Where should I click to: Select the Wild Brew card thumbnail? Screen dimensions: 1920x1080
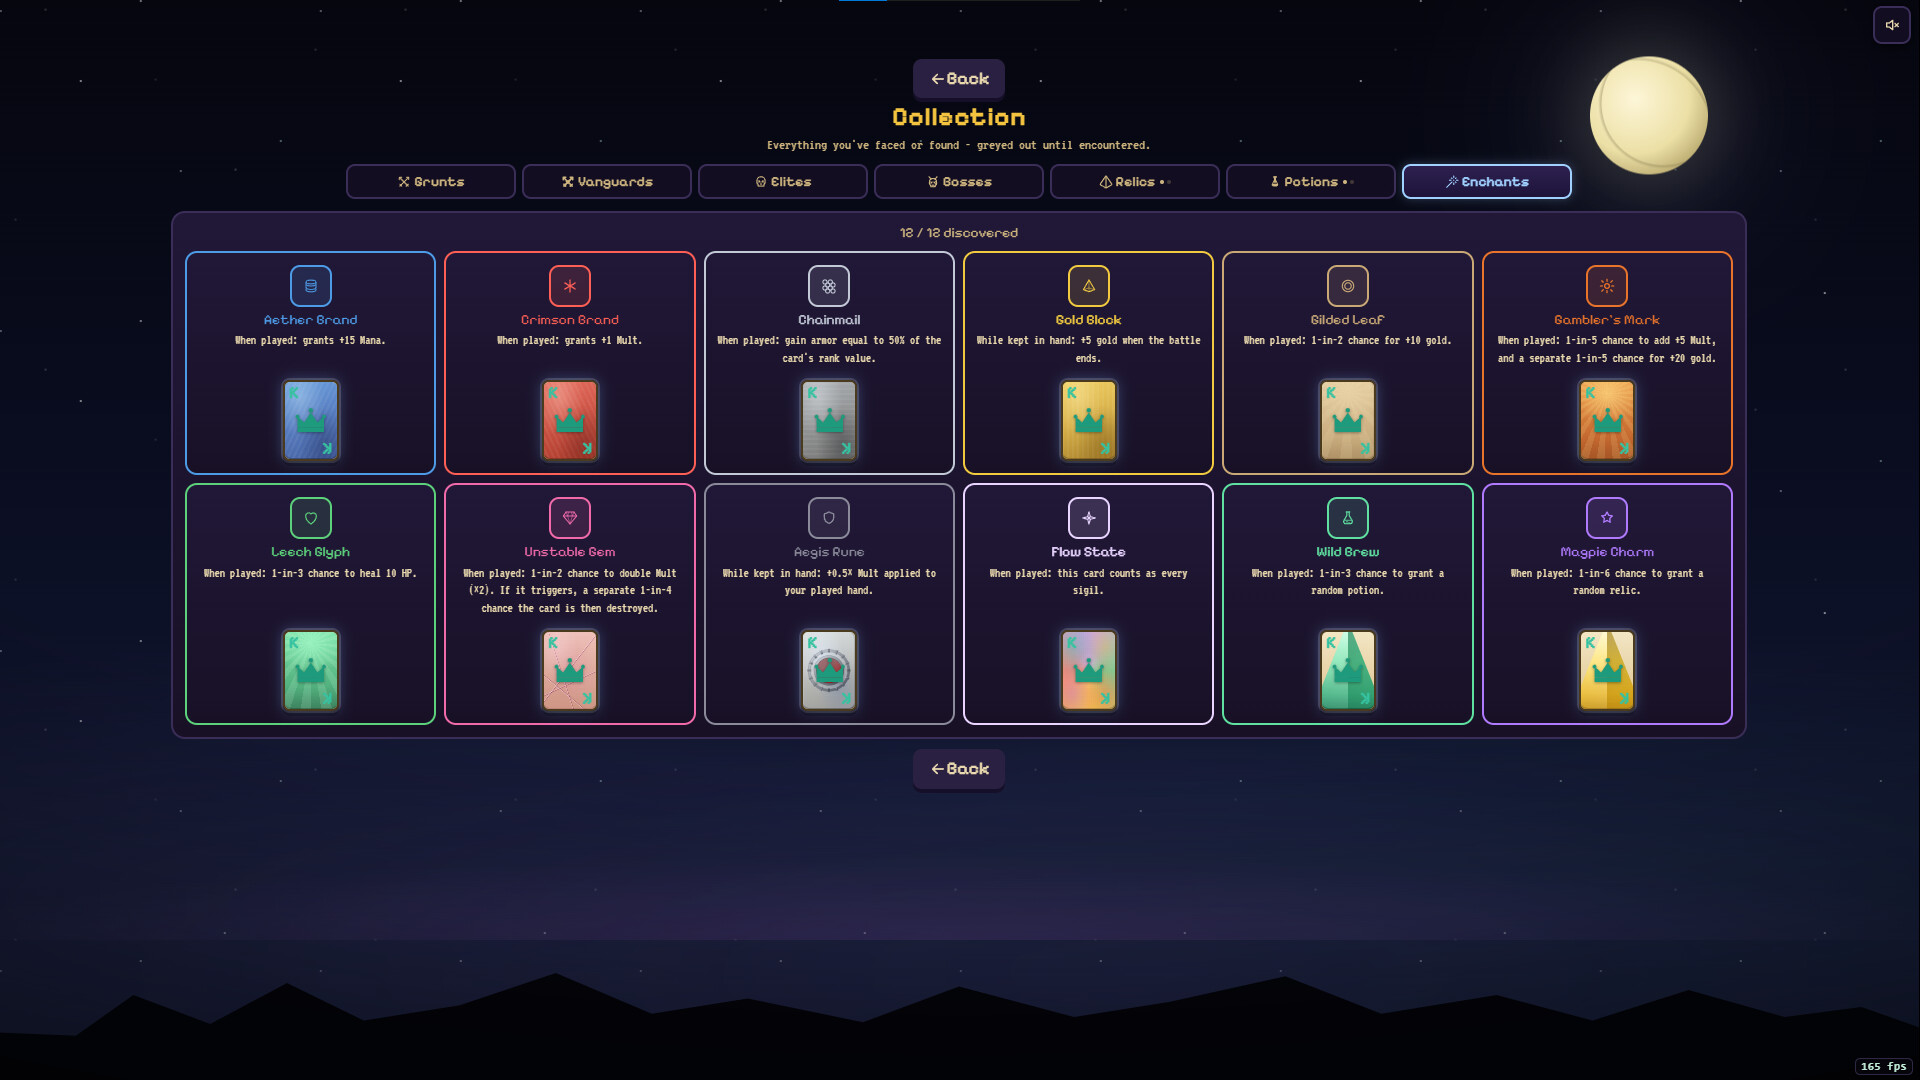tap(1348, 670)
